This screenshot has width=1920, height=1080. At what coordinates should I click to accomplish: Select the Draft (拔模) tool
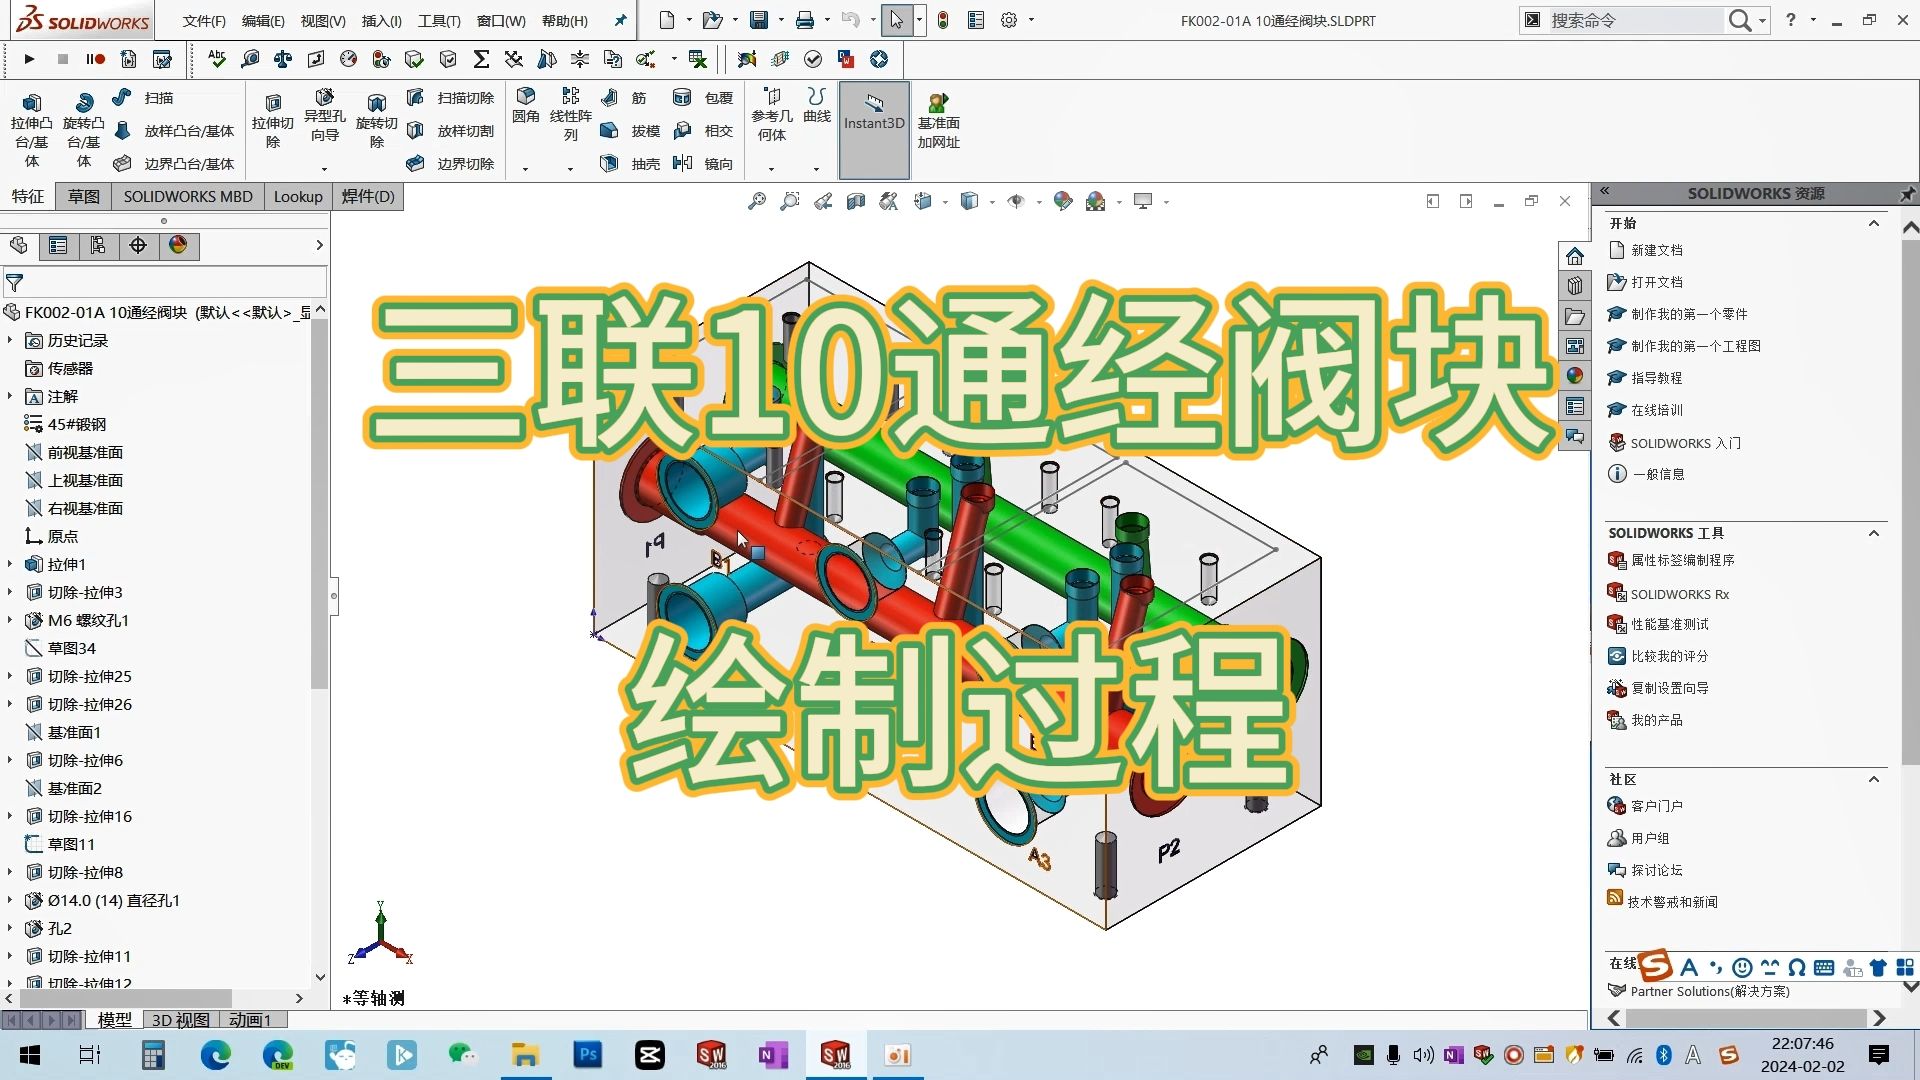(x=630, y=131)
